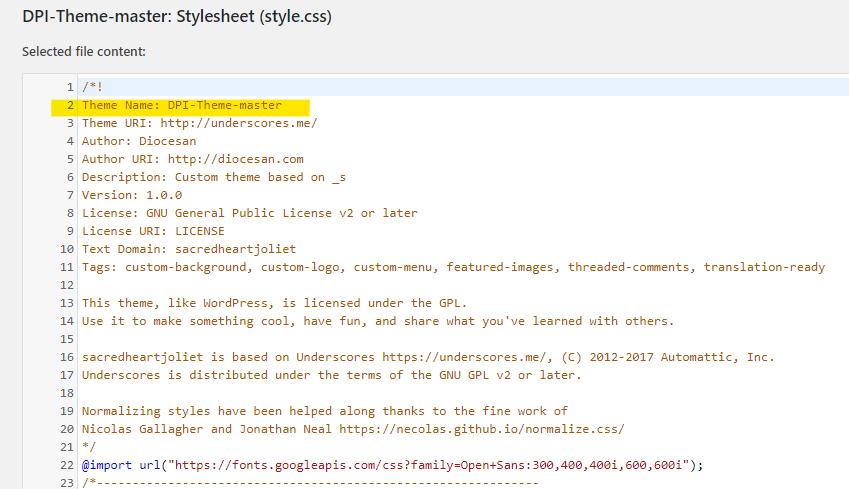Click the closing comment */ on line 21
849x489 pixels.
(x=89, y=446)
